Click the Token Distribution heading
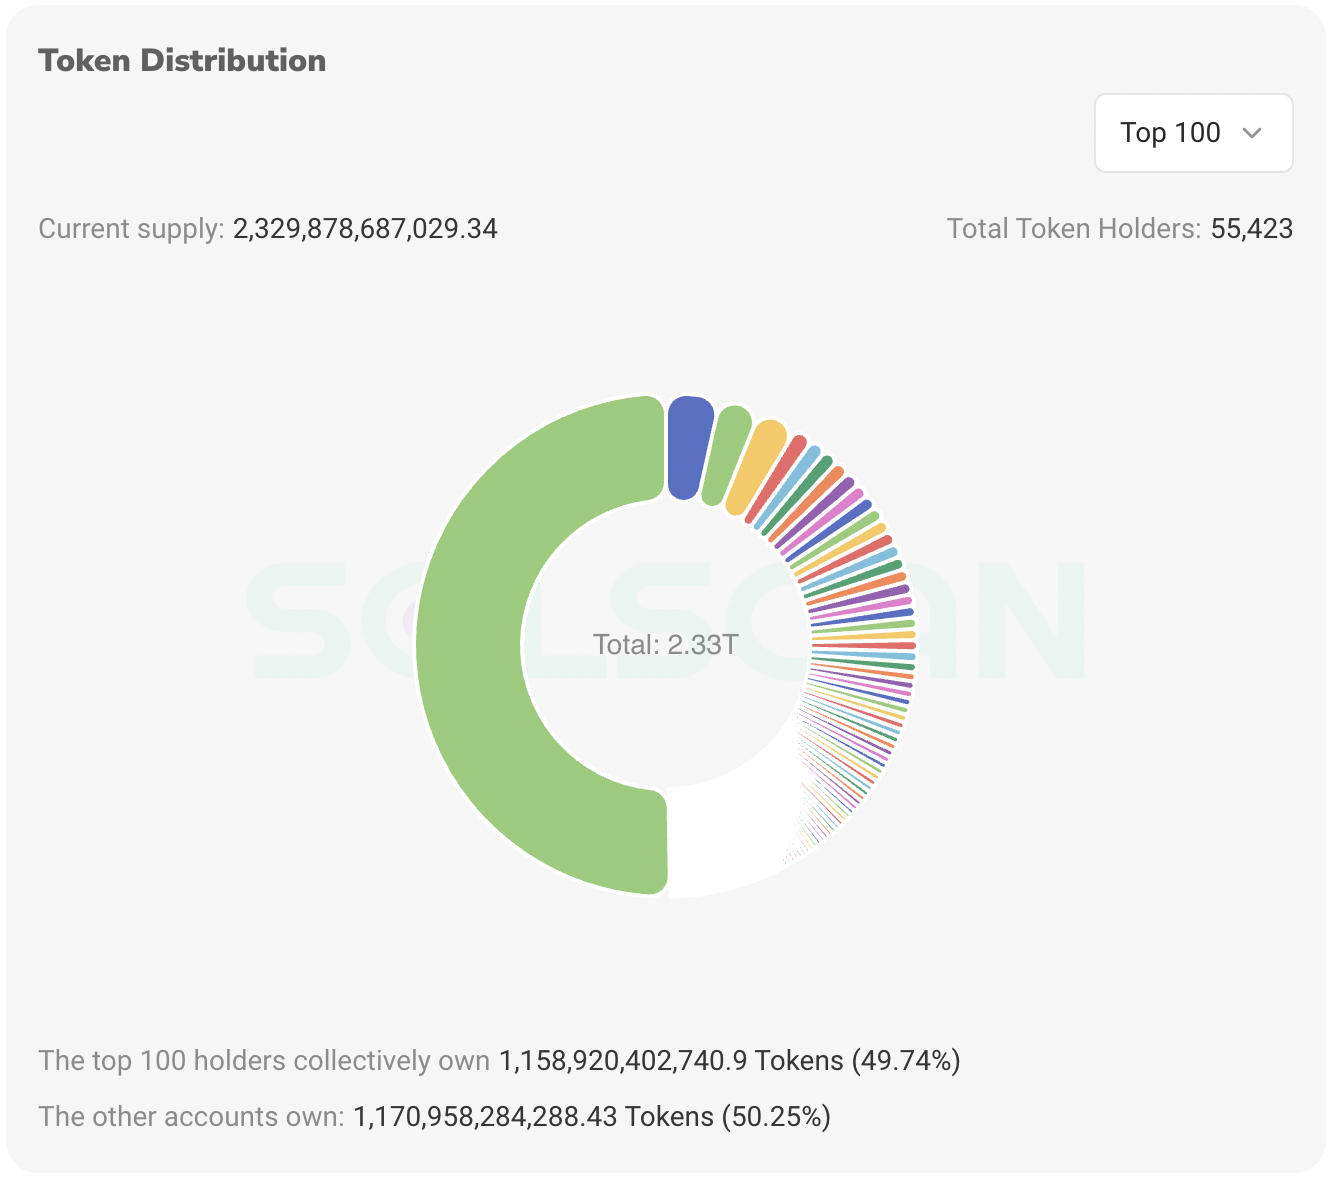The height and width of the screenshot is (1178, 1332). [x=182, y=60]
